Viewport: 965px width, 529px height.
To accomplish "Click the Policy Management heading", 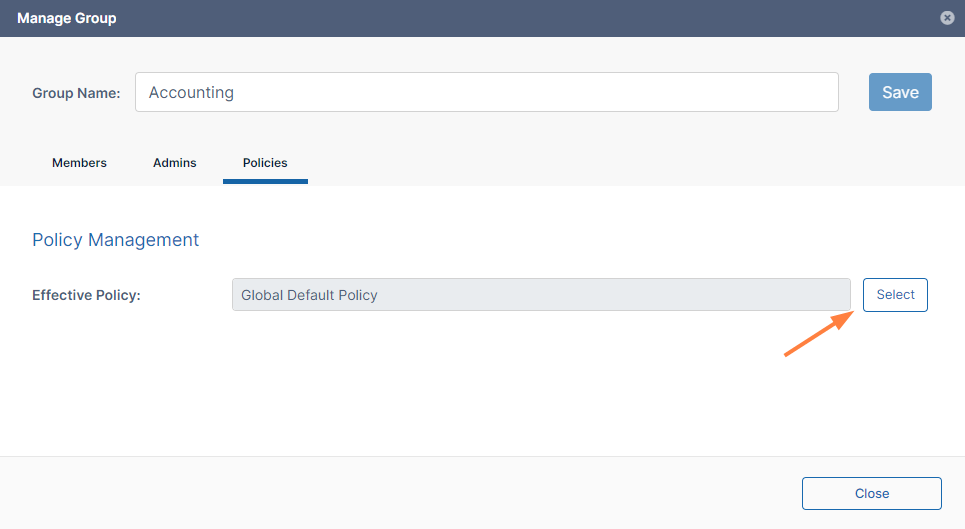I will pos(116,240).
